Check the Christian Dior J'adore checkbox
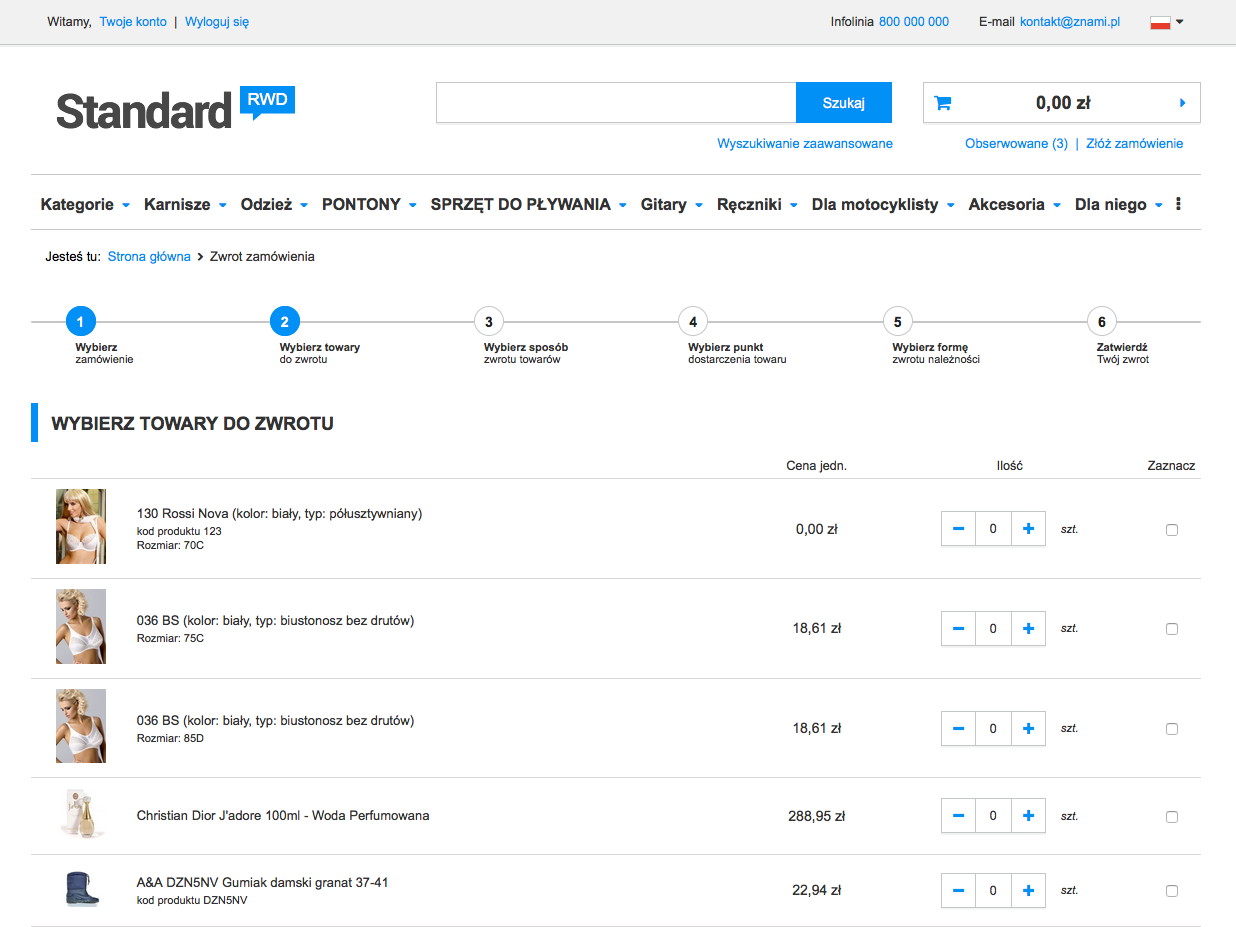This screenshot has height=927, width=1236. 1172,816
